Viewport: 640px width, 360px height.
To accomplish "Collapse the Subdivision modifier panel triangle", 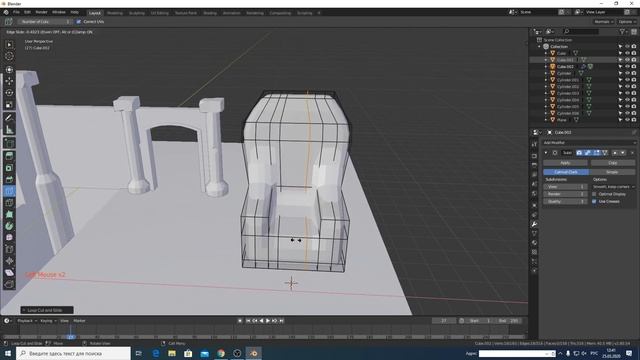I will (x=546, y=153).
